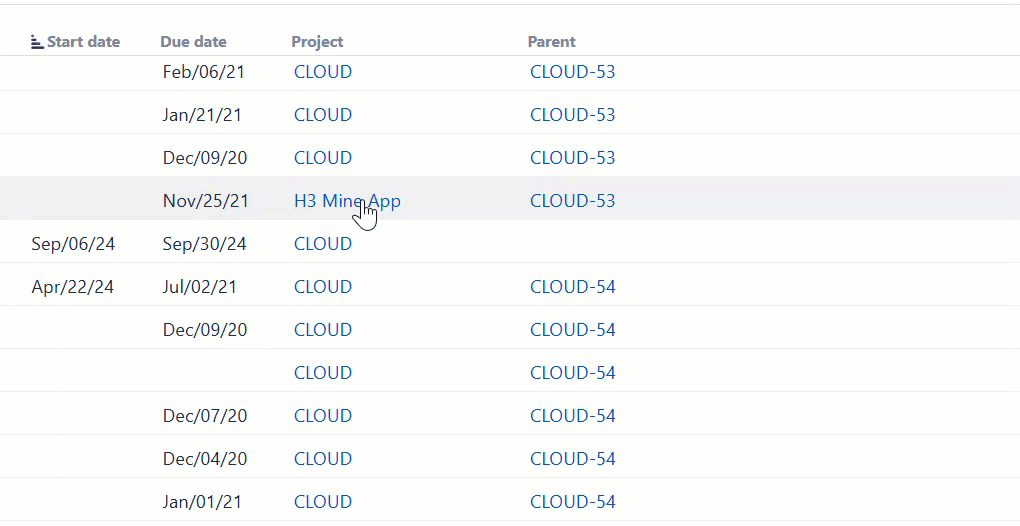
Task: Open CLOUD-54 parent in the Jan/01/21 row
Action: tap(572, 502)
